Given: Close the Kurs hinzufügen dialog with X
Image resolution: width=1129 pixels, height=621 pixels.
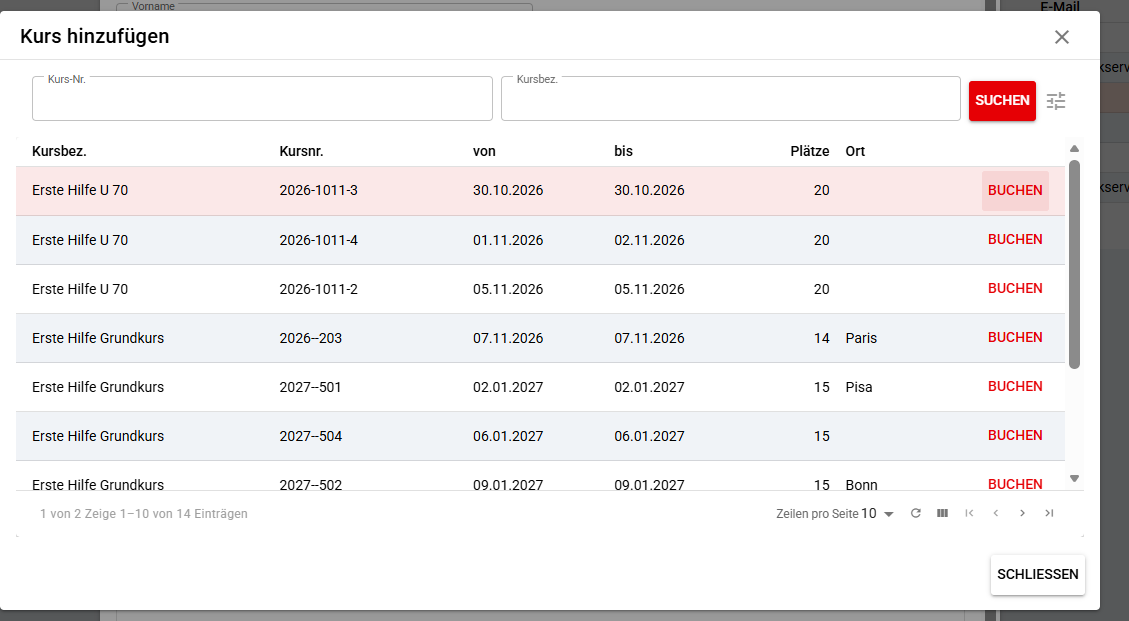Looking at the screenshot, I should pos(1061,37).
